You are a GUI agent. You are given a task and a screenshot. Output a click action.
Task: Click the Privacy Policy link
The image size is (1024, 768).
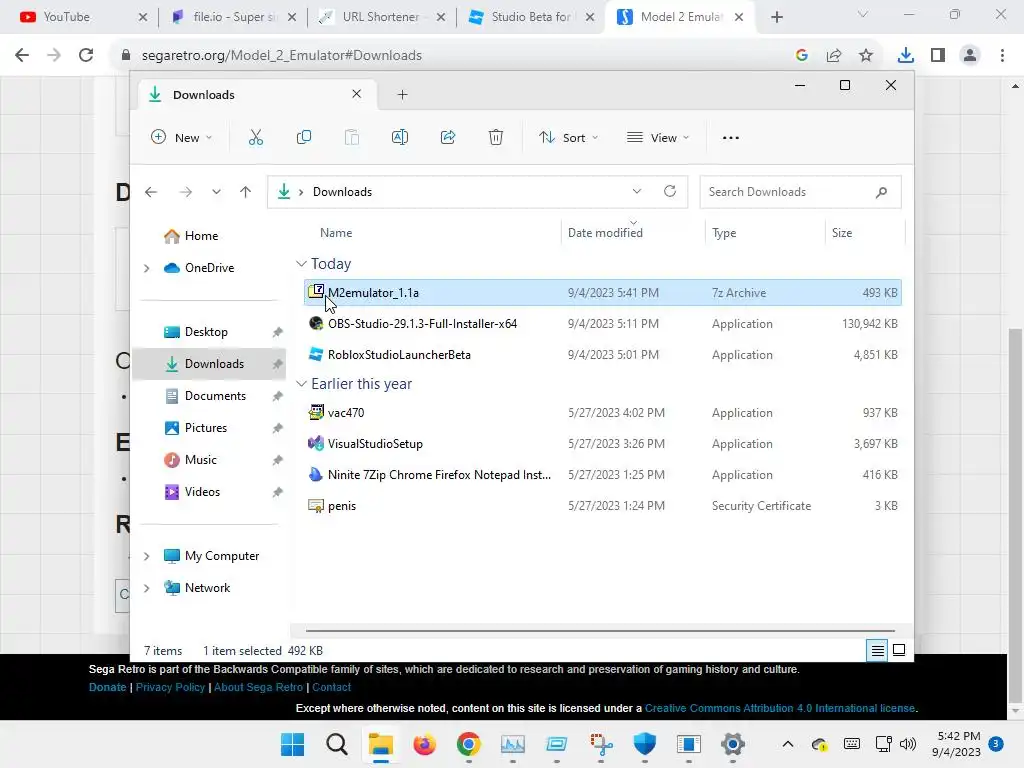(170, 687)
